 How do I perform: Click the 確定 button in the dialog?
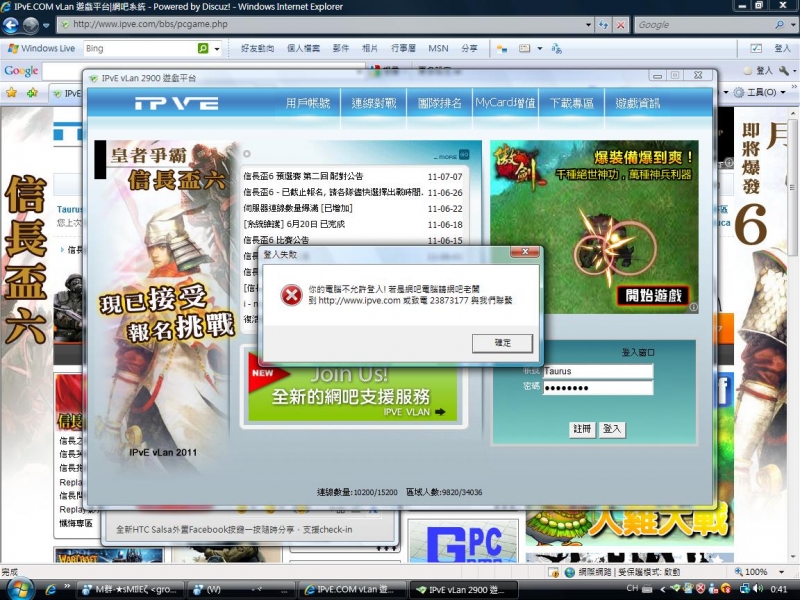click(502, 343)
